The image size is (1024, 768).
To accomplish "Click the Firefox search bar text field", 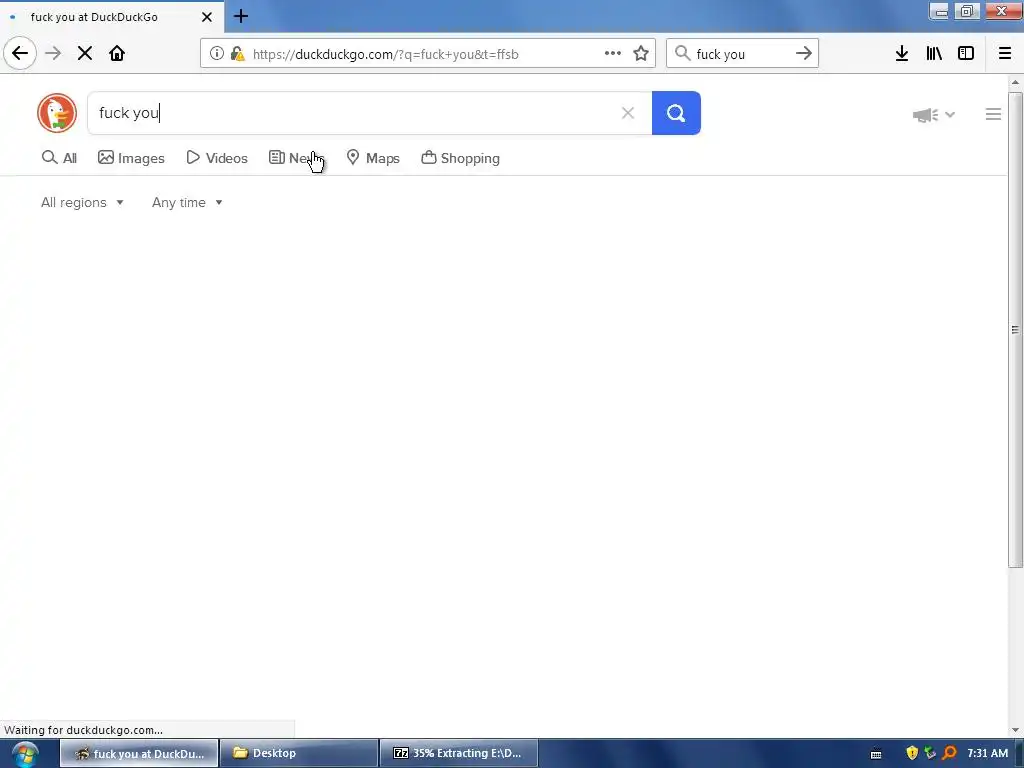I will [x=741, y=54].
